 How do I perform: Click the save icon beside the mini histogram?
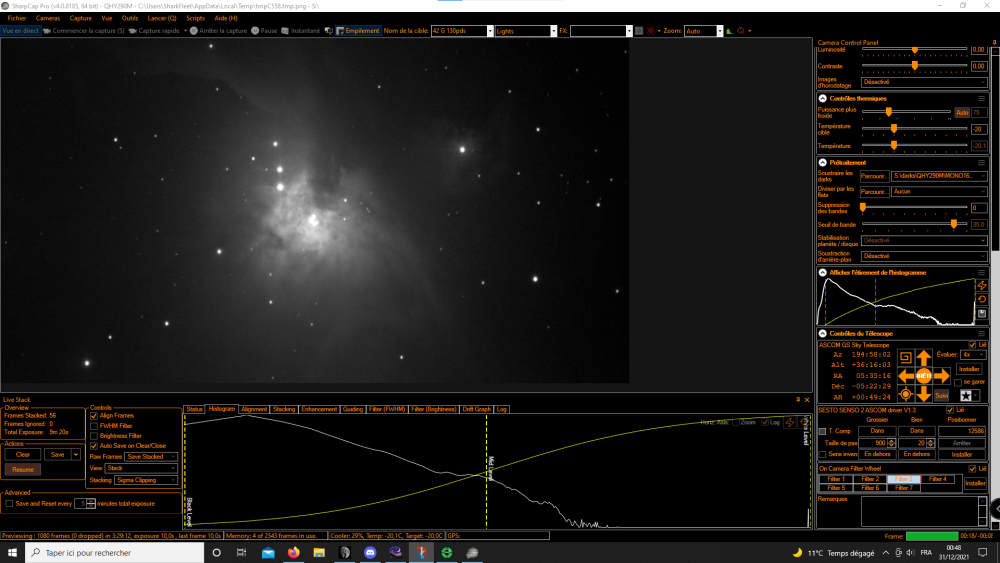(x=982, y=314)
